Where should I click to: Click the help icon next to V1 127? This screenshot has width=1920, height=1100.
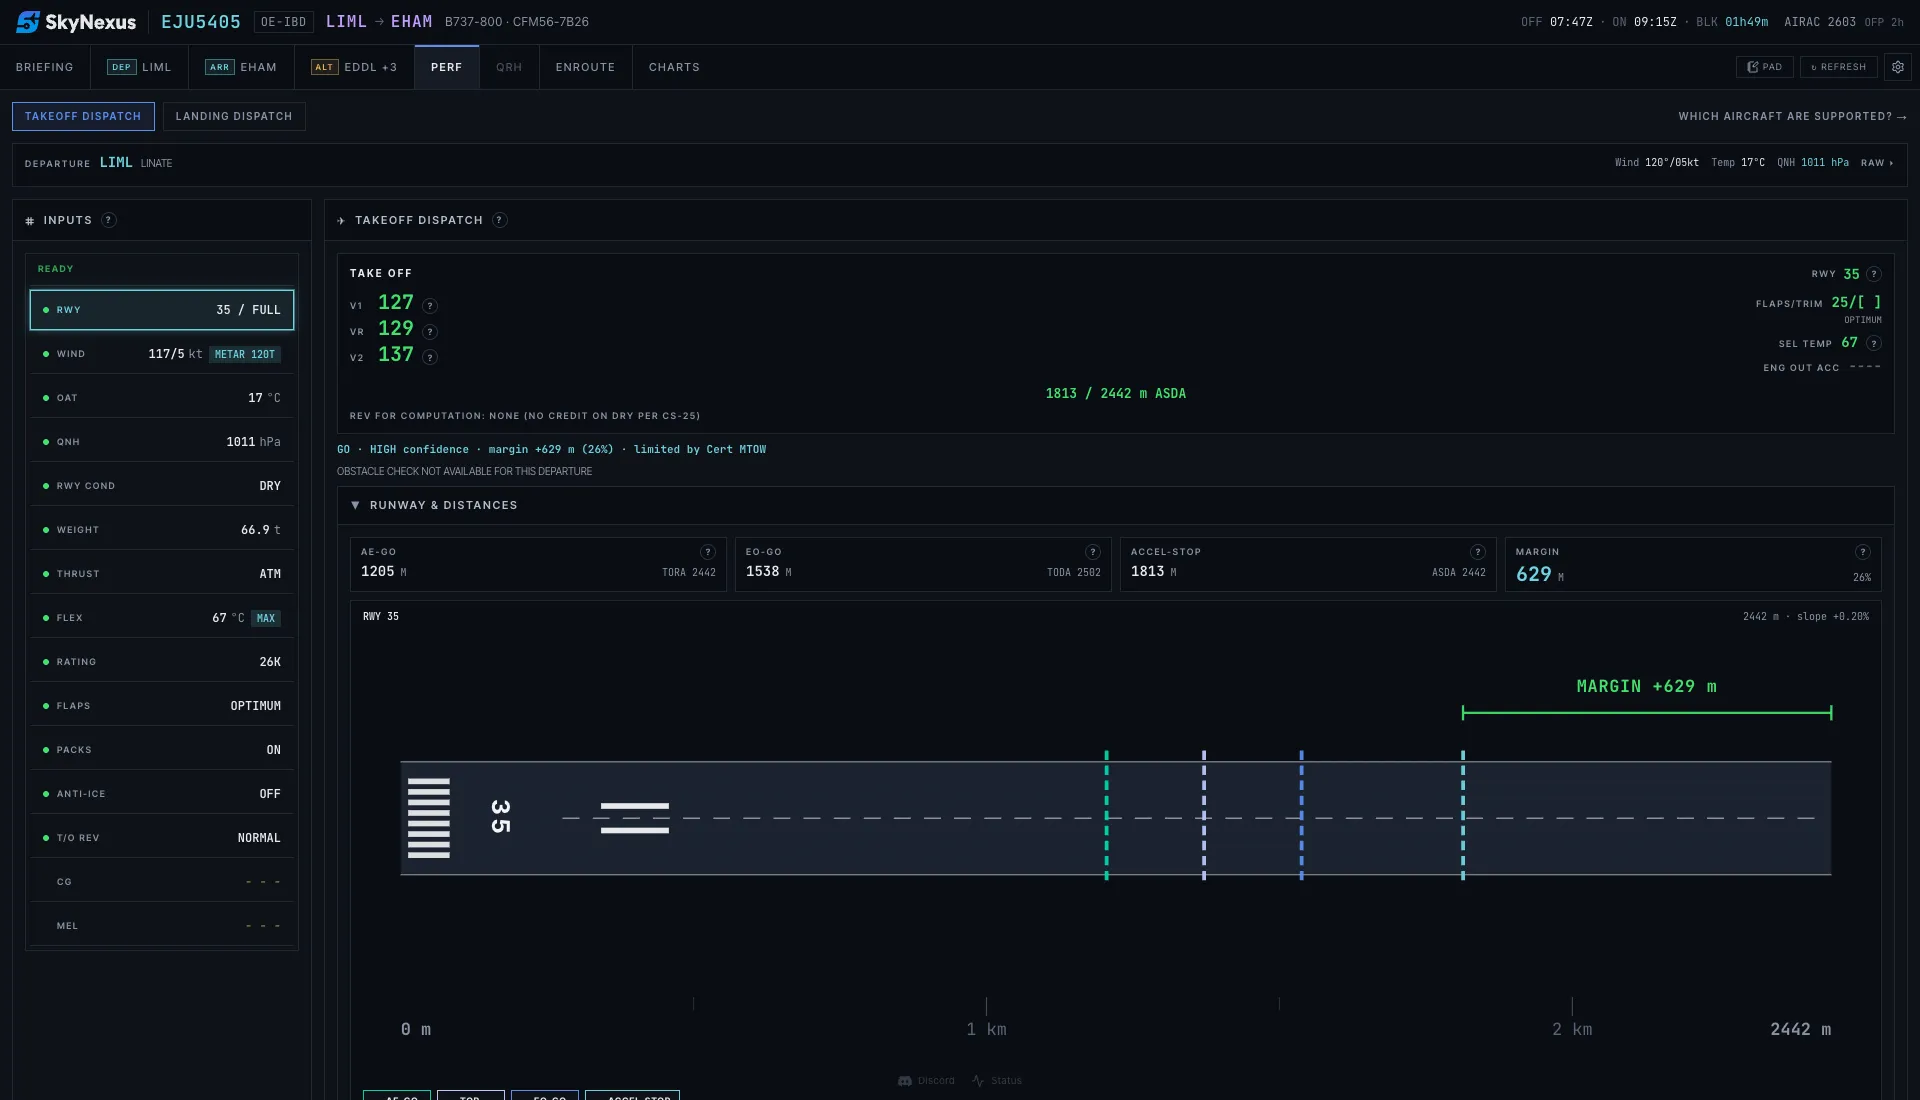[x=430, y=306]
